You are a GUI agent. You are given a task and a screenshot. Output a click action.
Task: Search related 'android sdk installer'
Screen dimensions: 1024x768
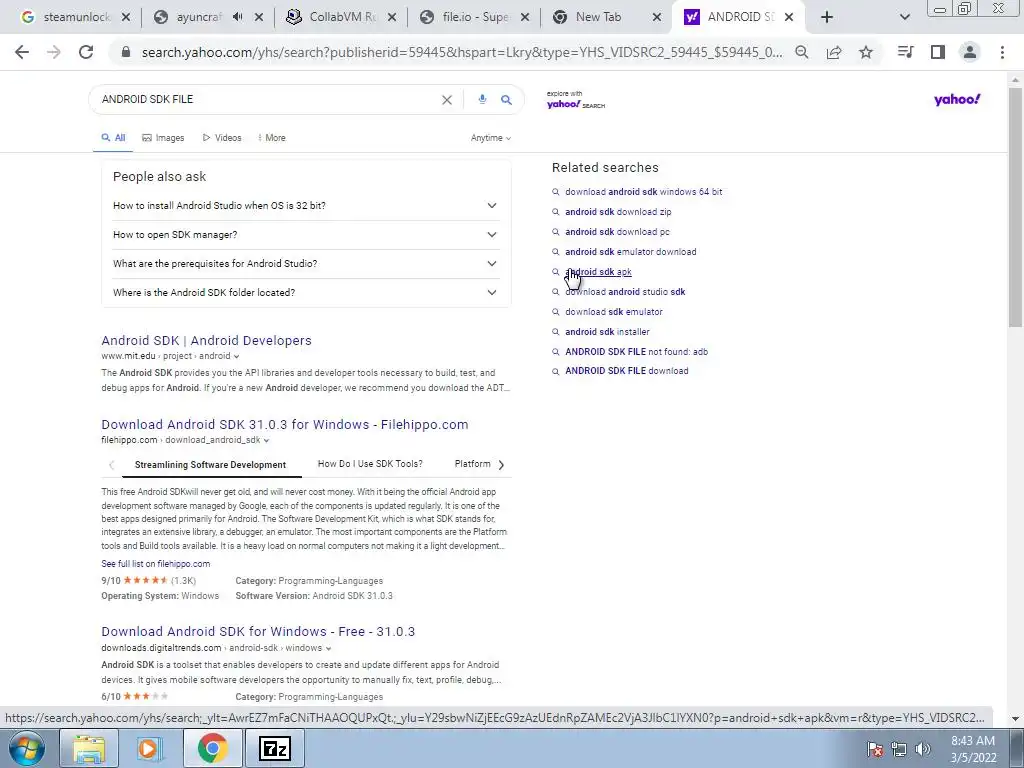(x=607, y=332)
